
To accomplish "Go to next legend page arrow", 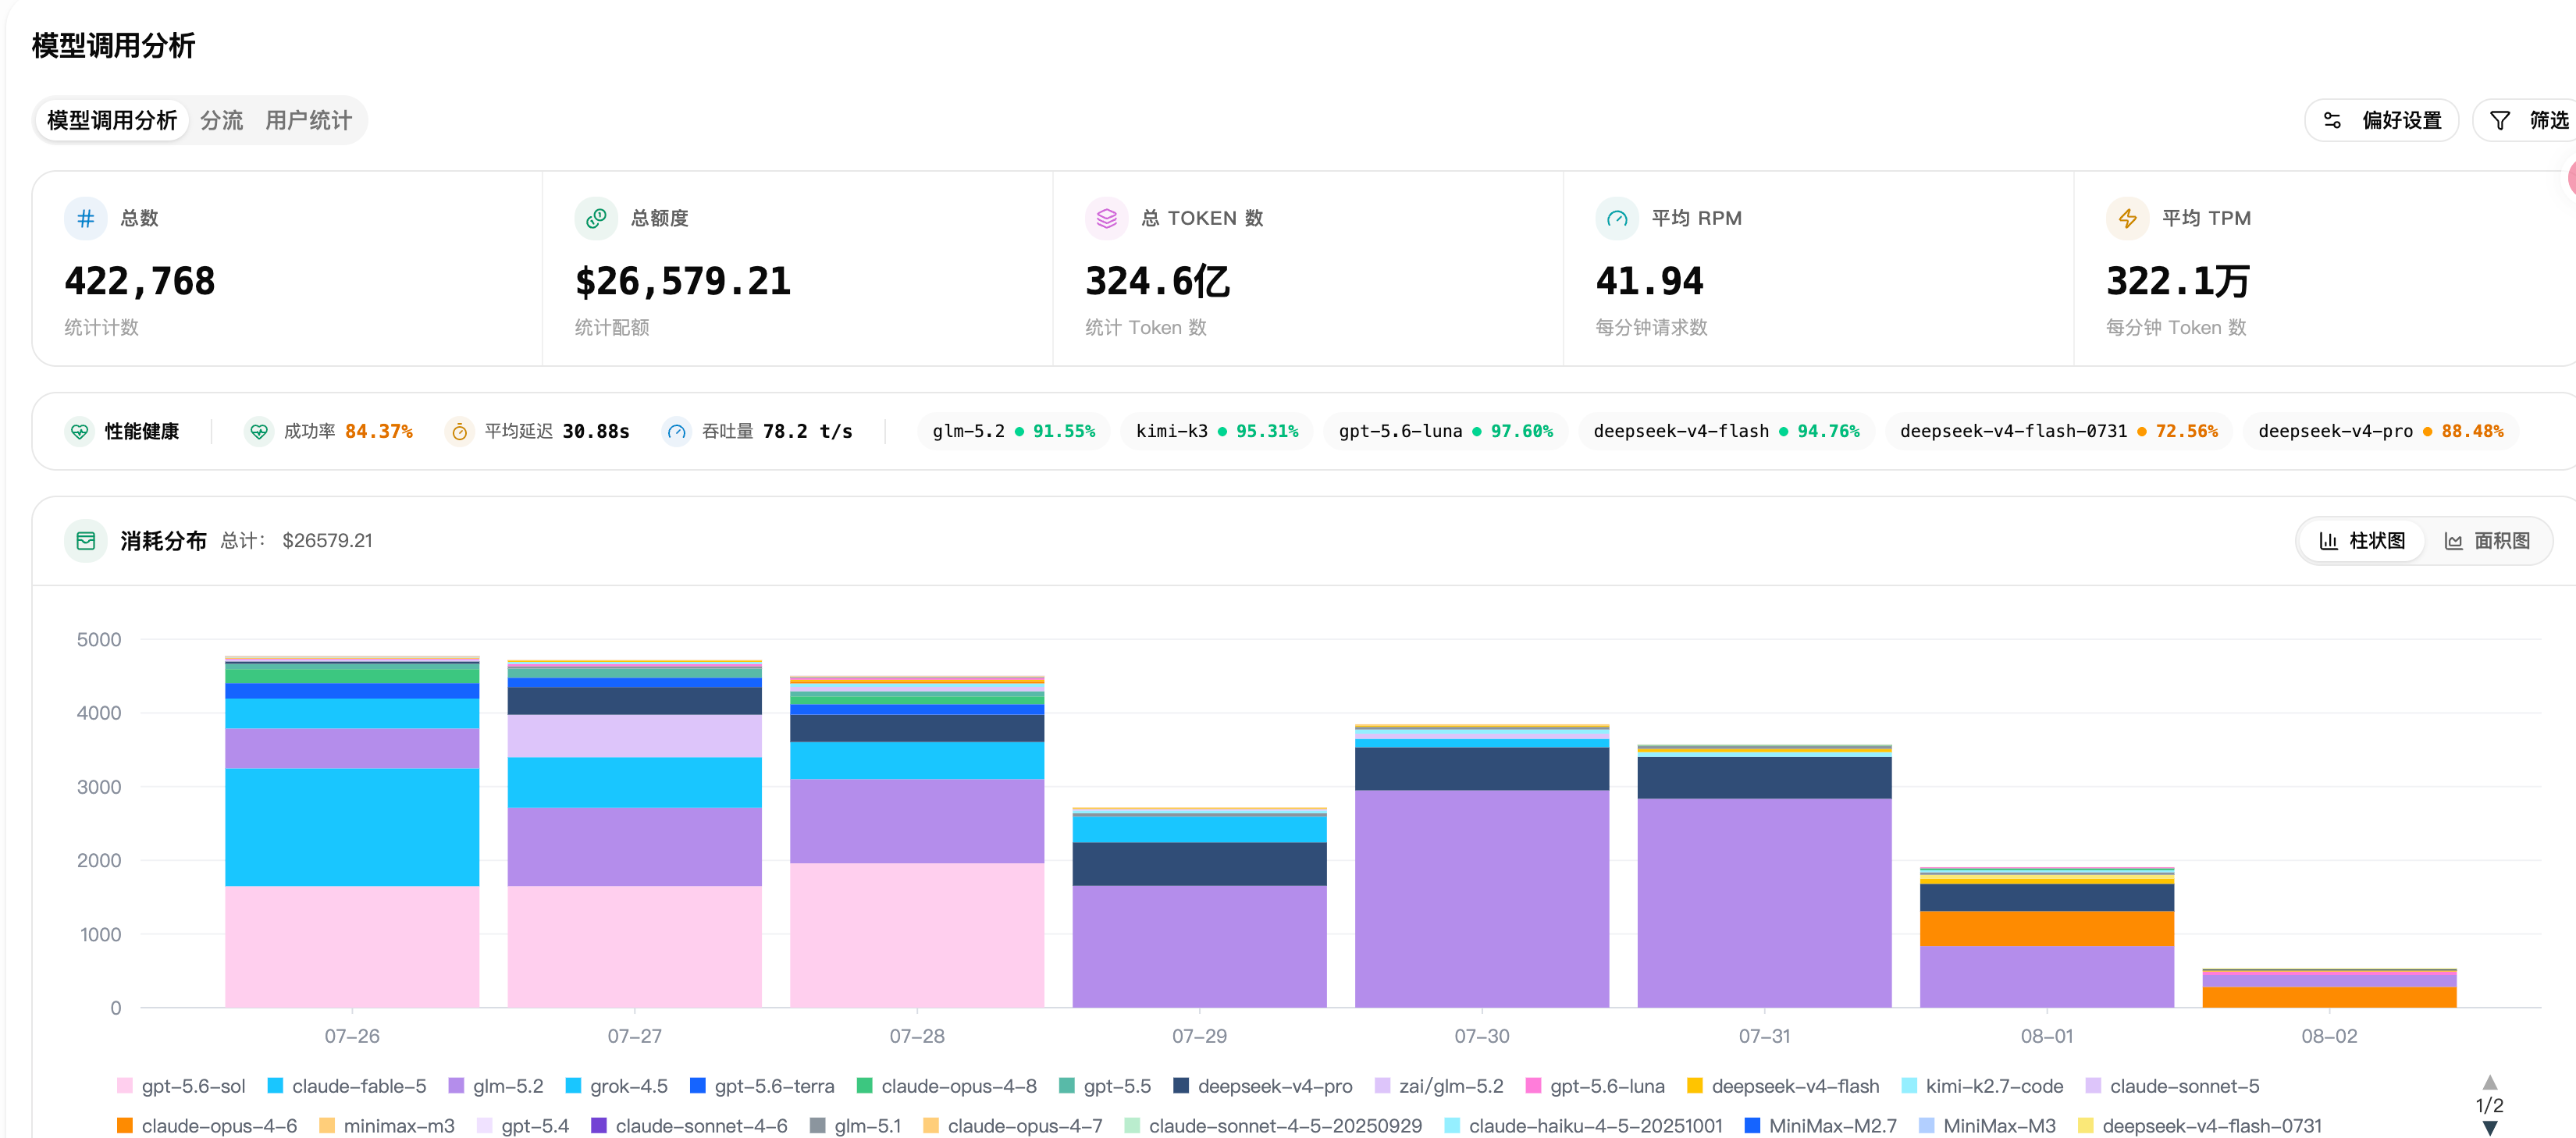I will click(2490, 1128).
